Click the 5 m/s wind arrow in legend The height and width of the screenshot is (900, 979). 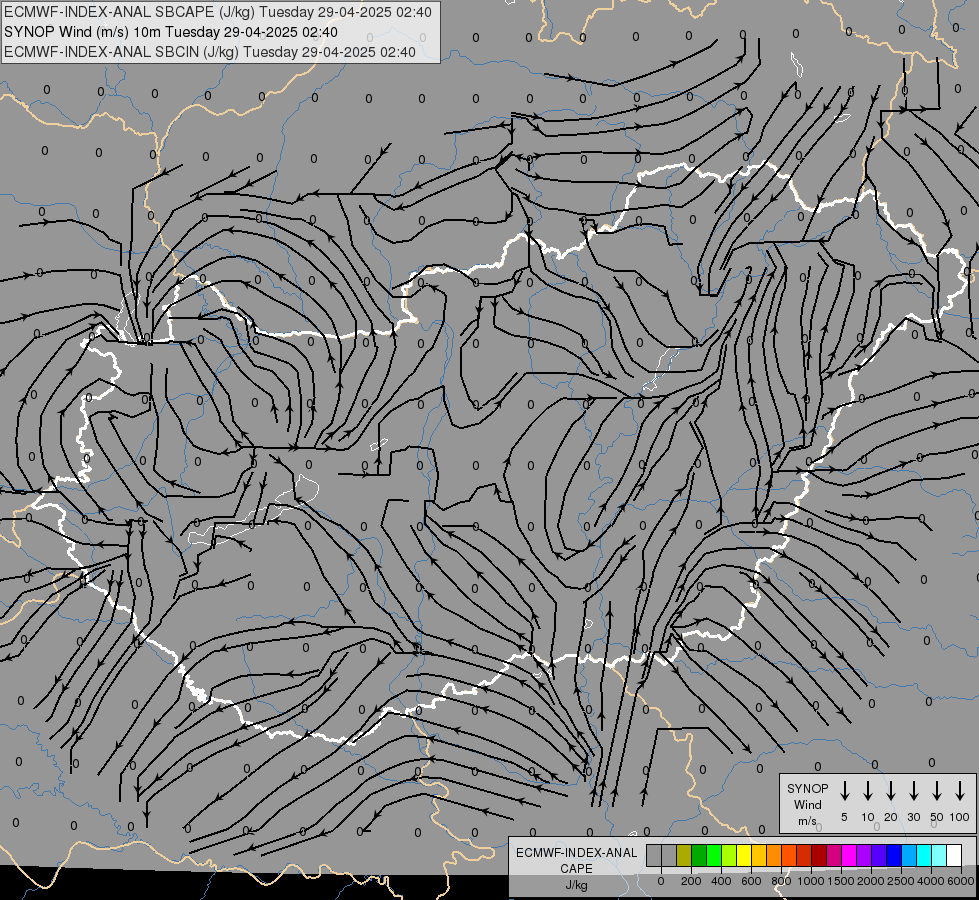pyautogui.click(x=844, y=791)
